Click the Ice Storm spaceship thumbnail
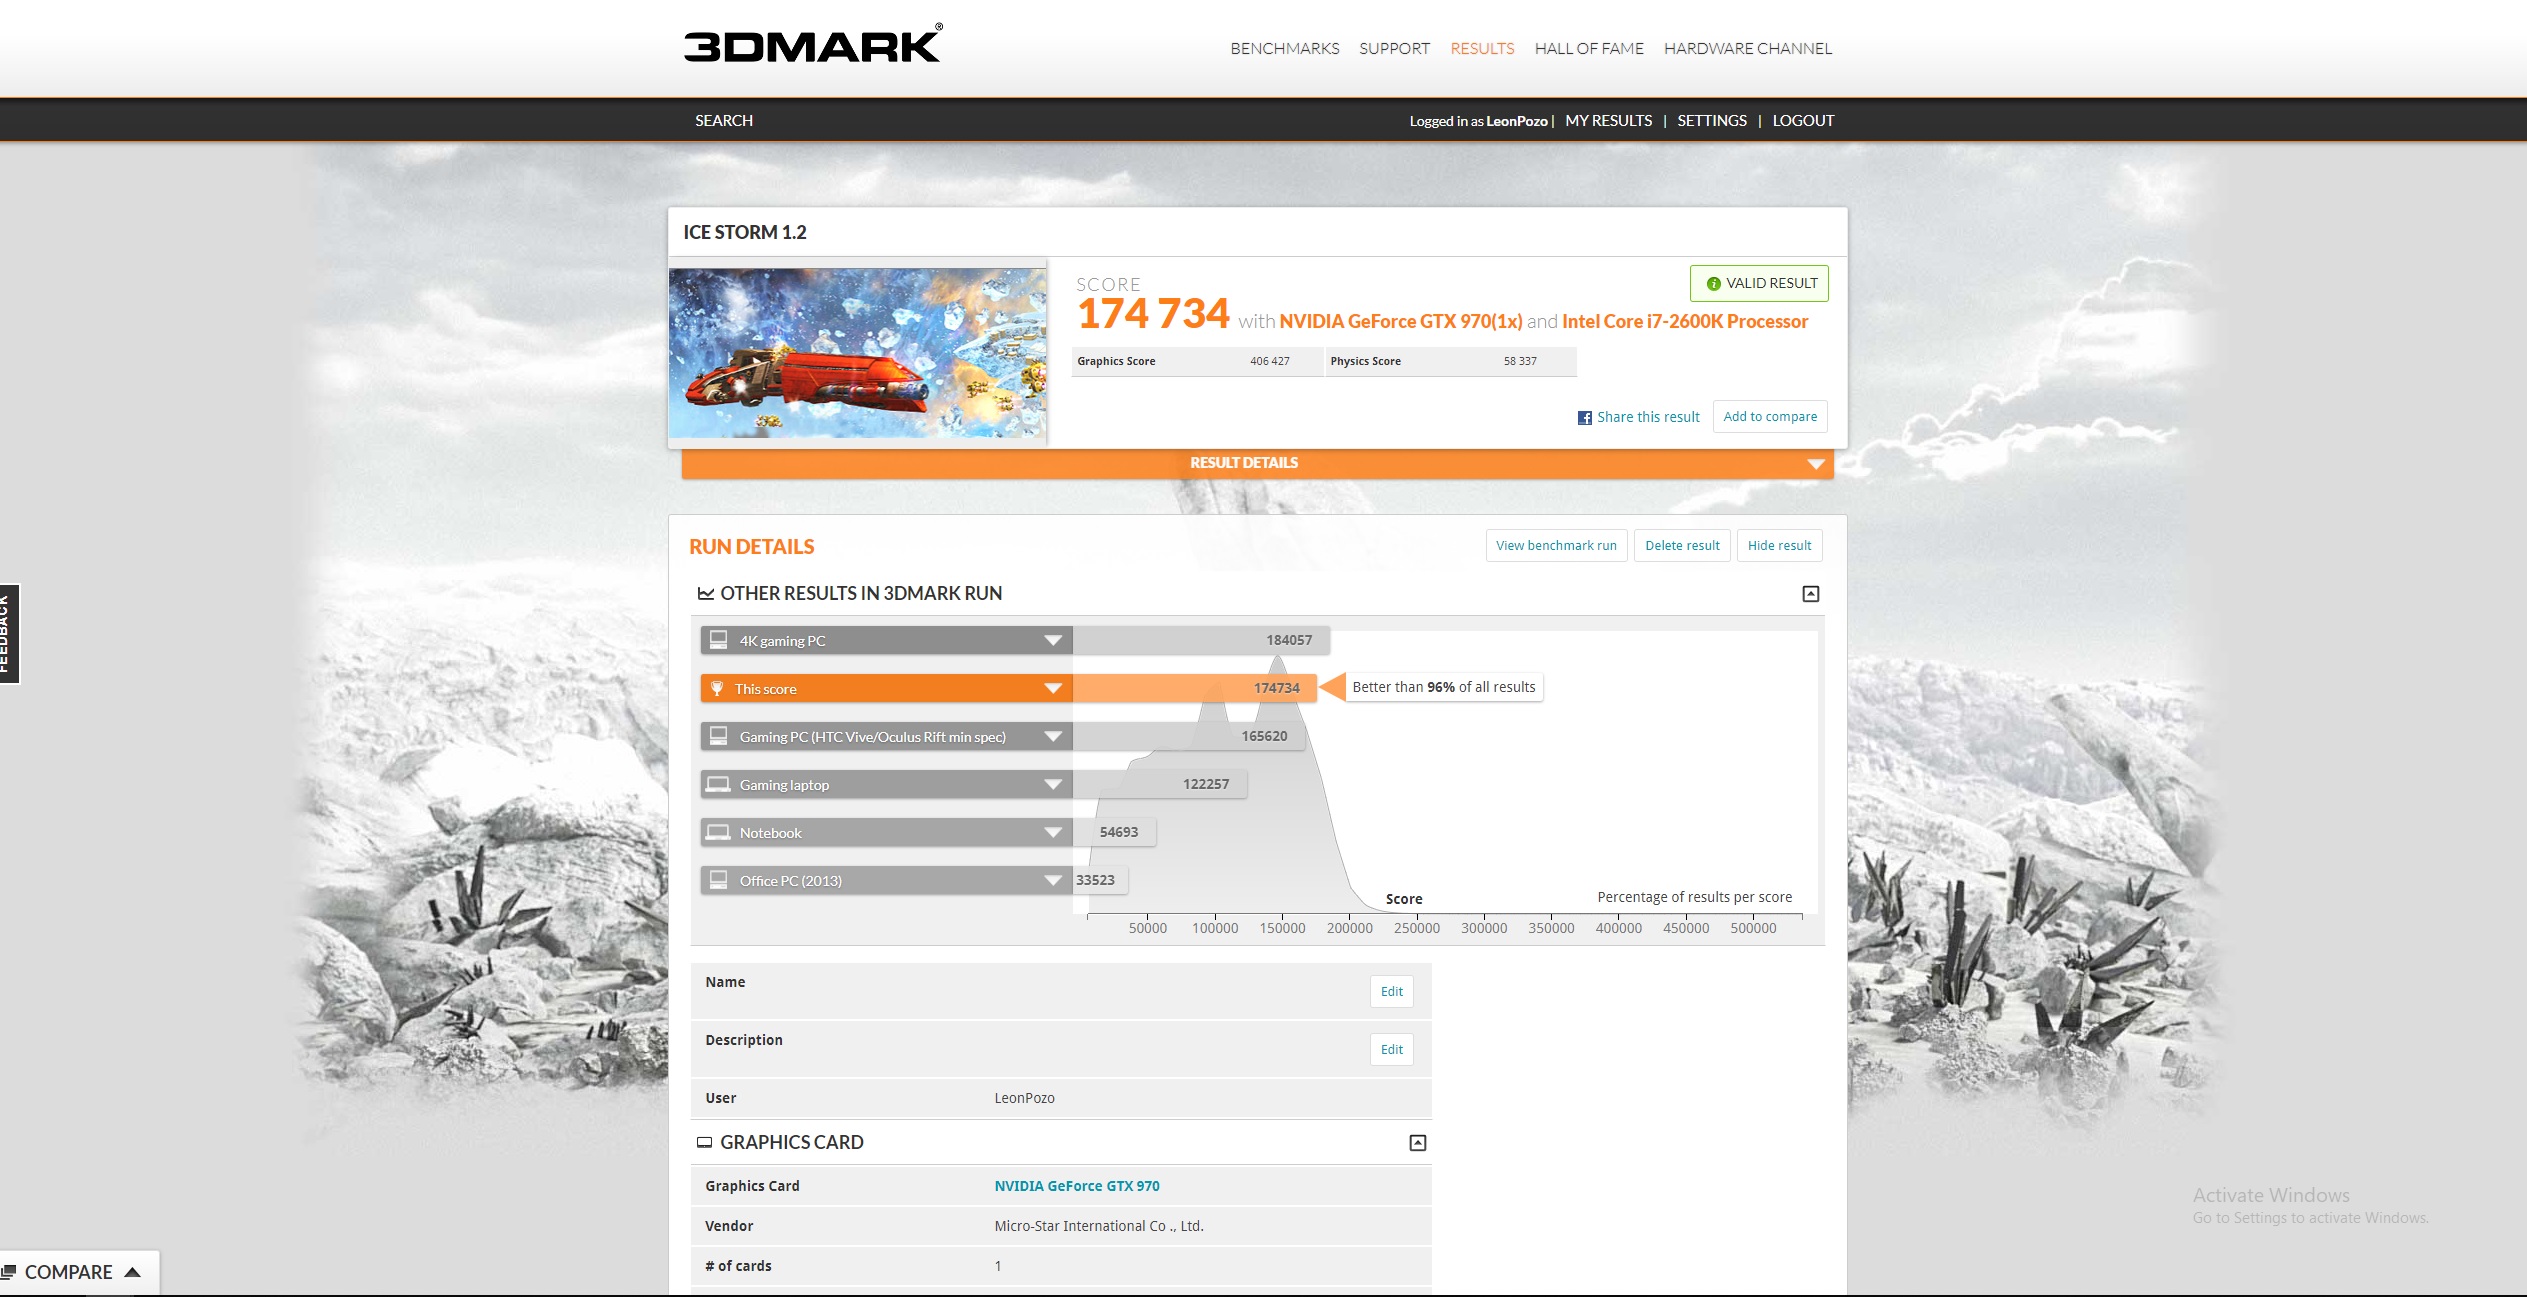The height and width of the screenshot is (1297, 2527). [x=858, y=352]
